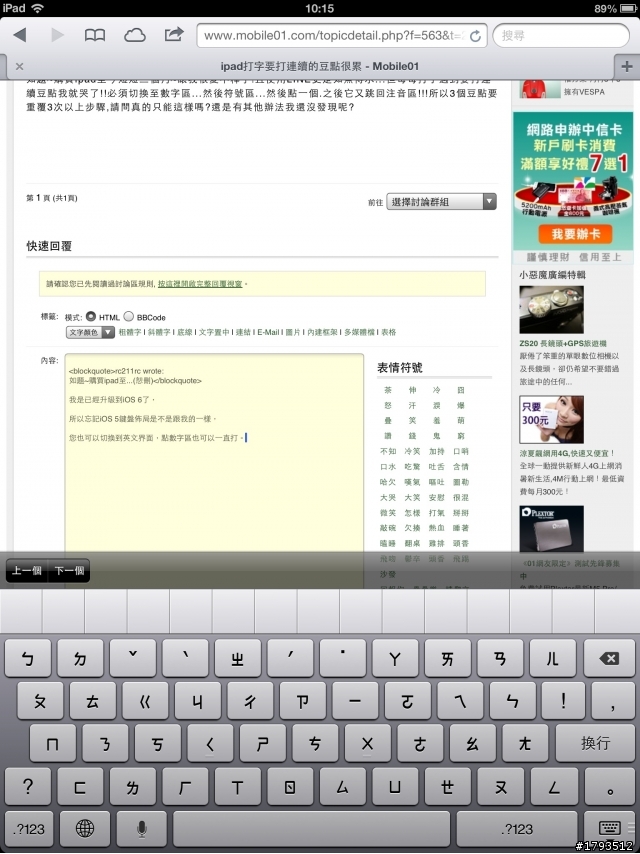Close the Mobile01 tab with the x
The width and height of the screenshot is (640, 854).
tap(20, 66)
